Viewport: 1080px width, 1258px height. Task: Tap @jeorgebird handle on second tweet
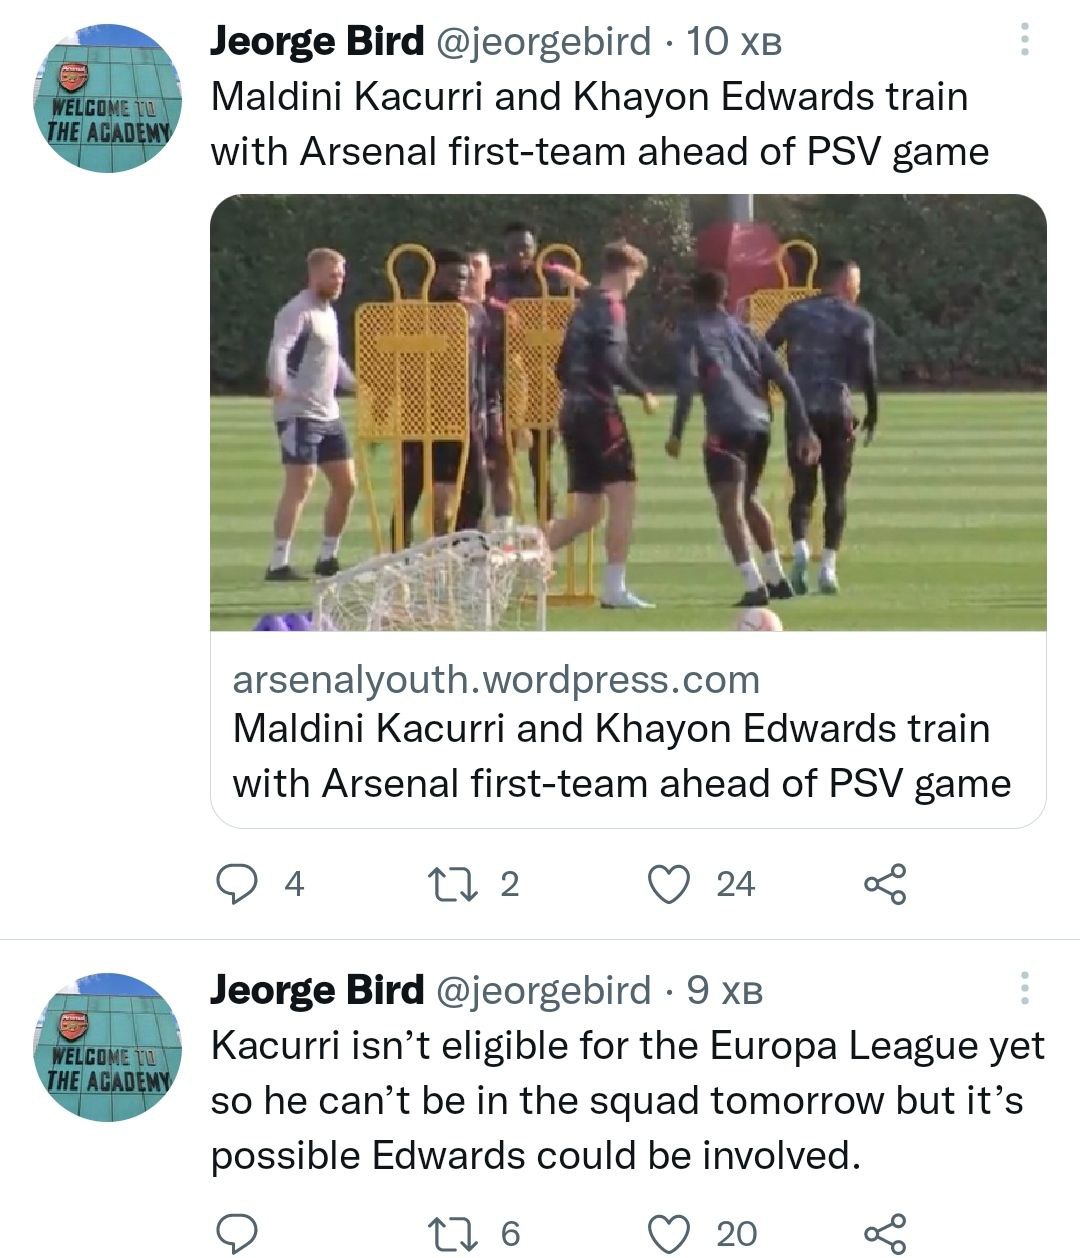pos(544,990)
